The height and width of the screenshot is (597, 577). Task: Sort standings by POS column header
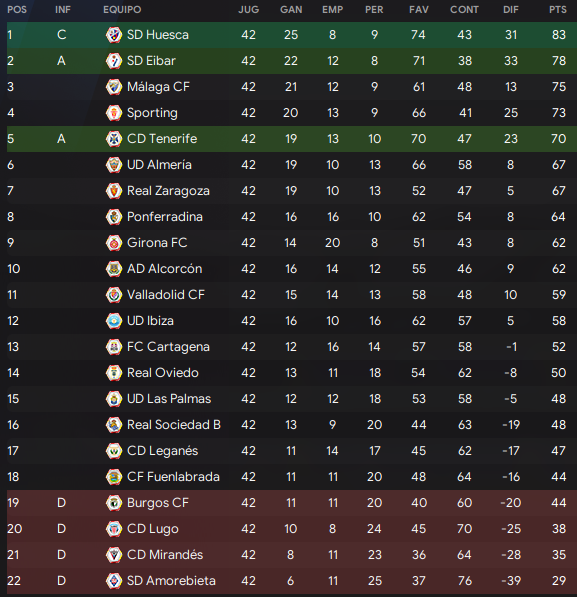point(17,10)
